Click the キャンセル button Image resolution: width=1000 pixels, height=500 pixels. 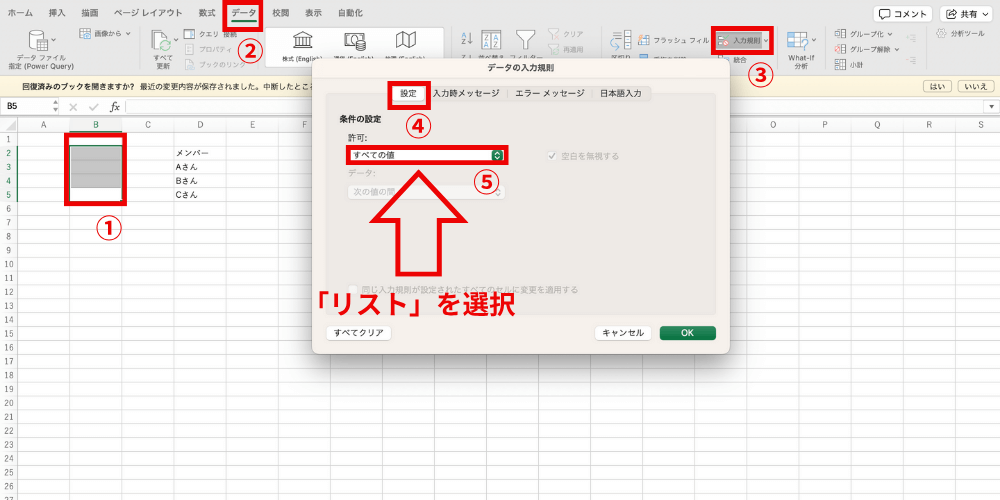coord(624,333)
